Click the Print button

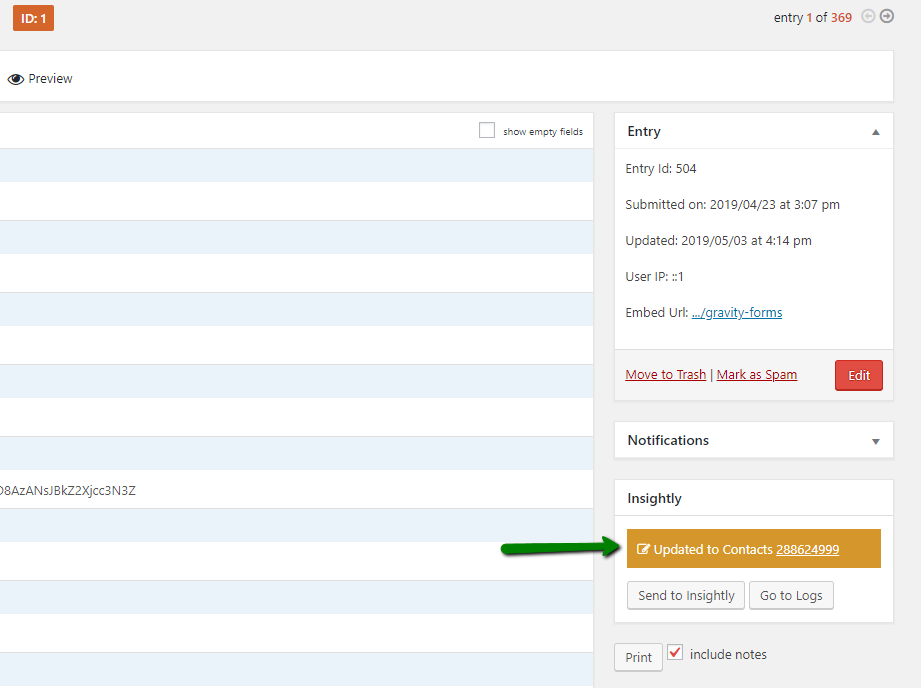tap(638, 657)
